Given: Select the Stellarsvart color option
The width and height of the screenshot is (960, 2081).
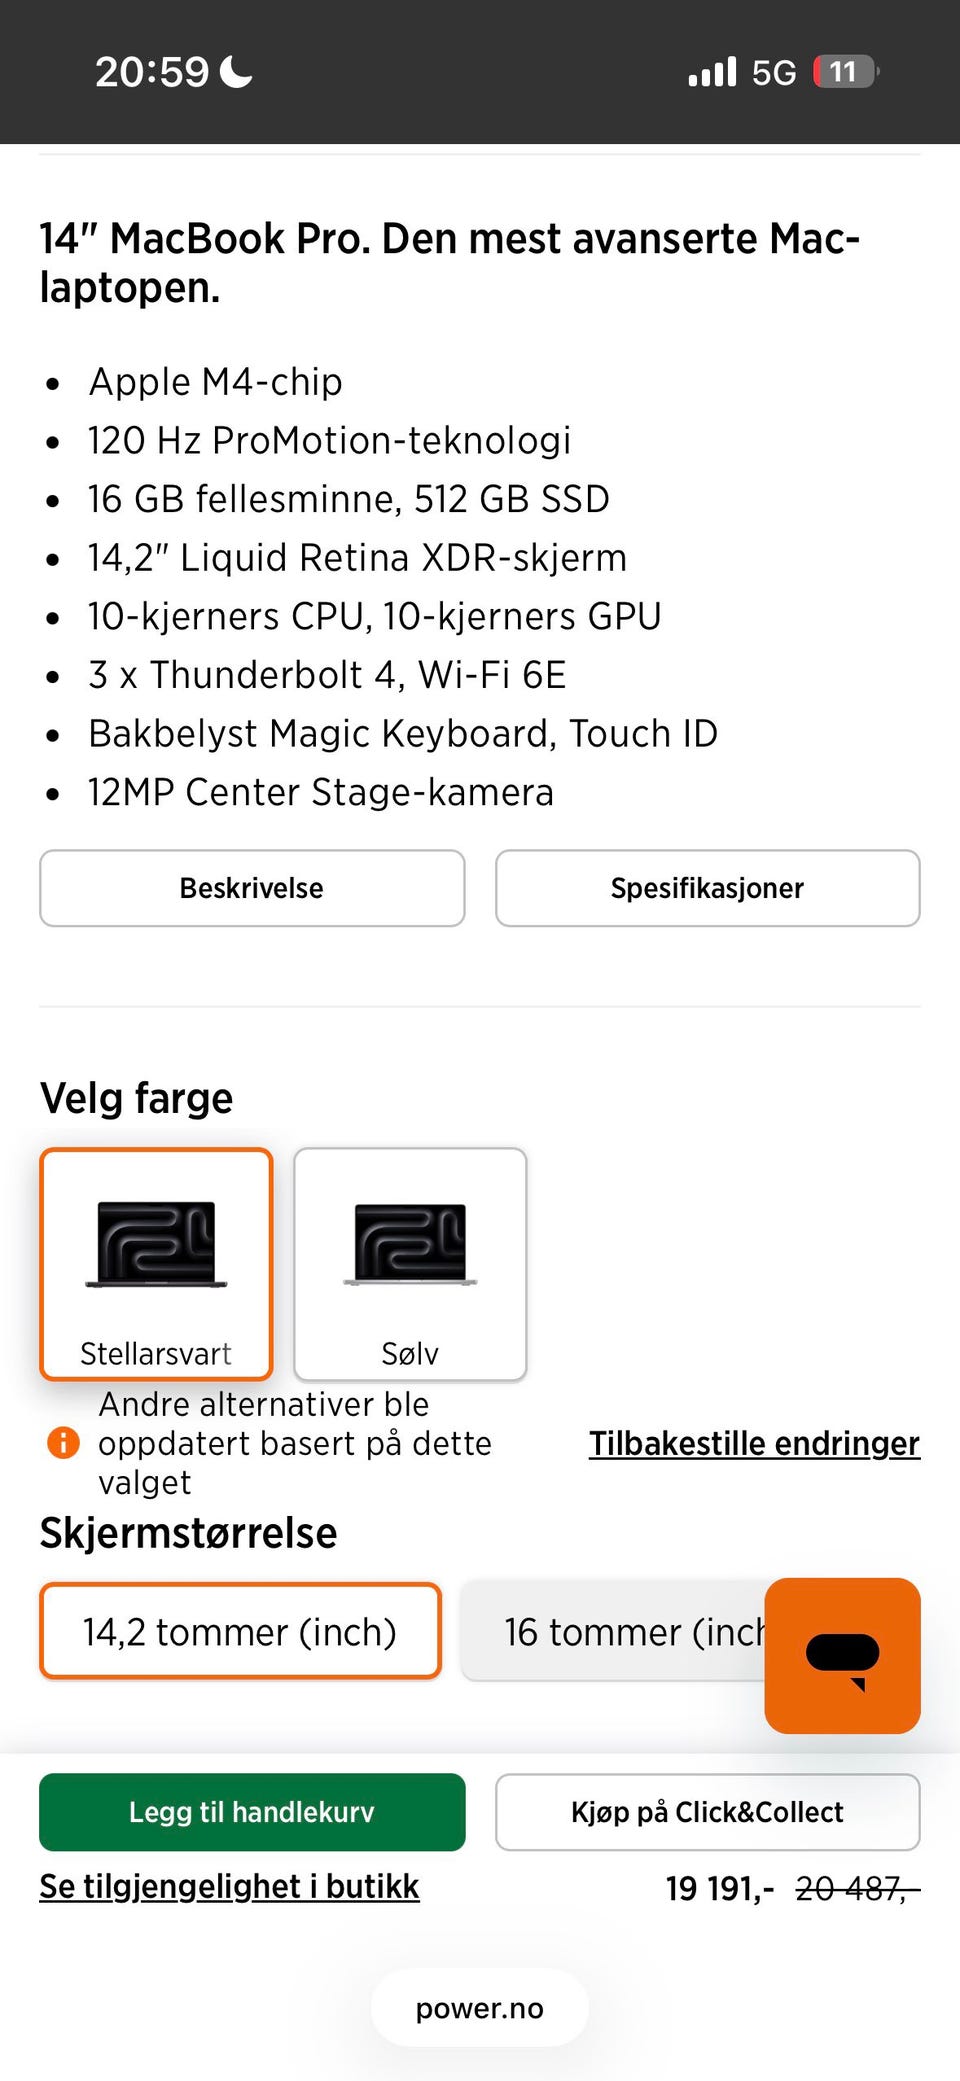Looking at the screenshot, I should (x=156, y=1264).
